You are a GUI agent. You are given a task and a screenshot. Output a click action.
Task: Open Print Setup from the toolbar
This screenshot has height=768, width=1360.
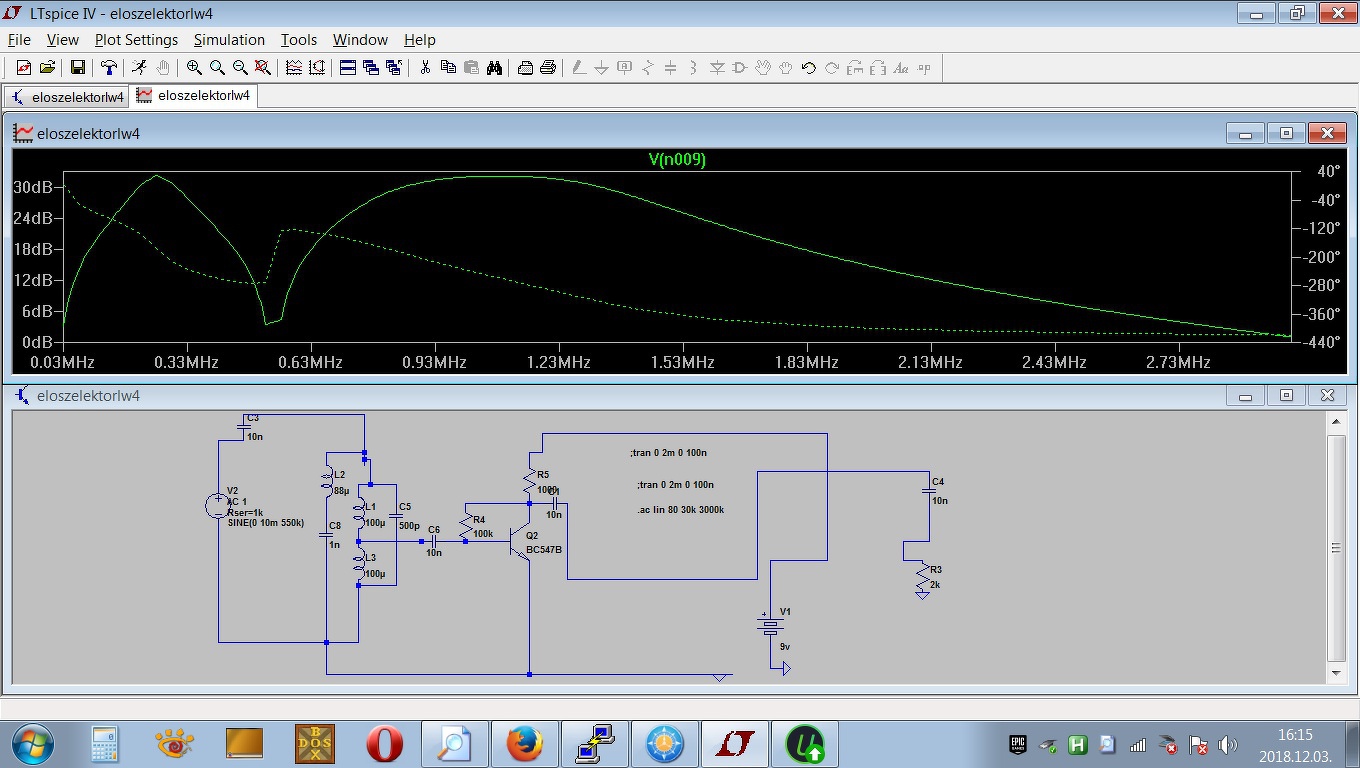[x=525, y=68]
